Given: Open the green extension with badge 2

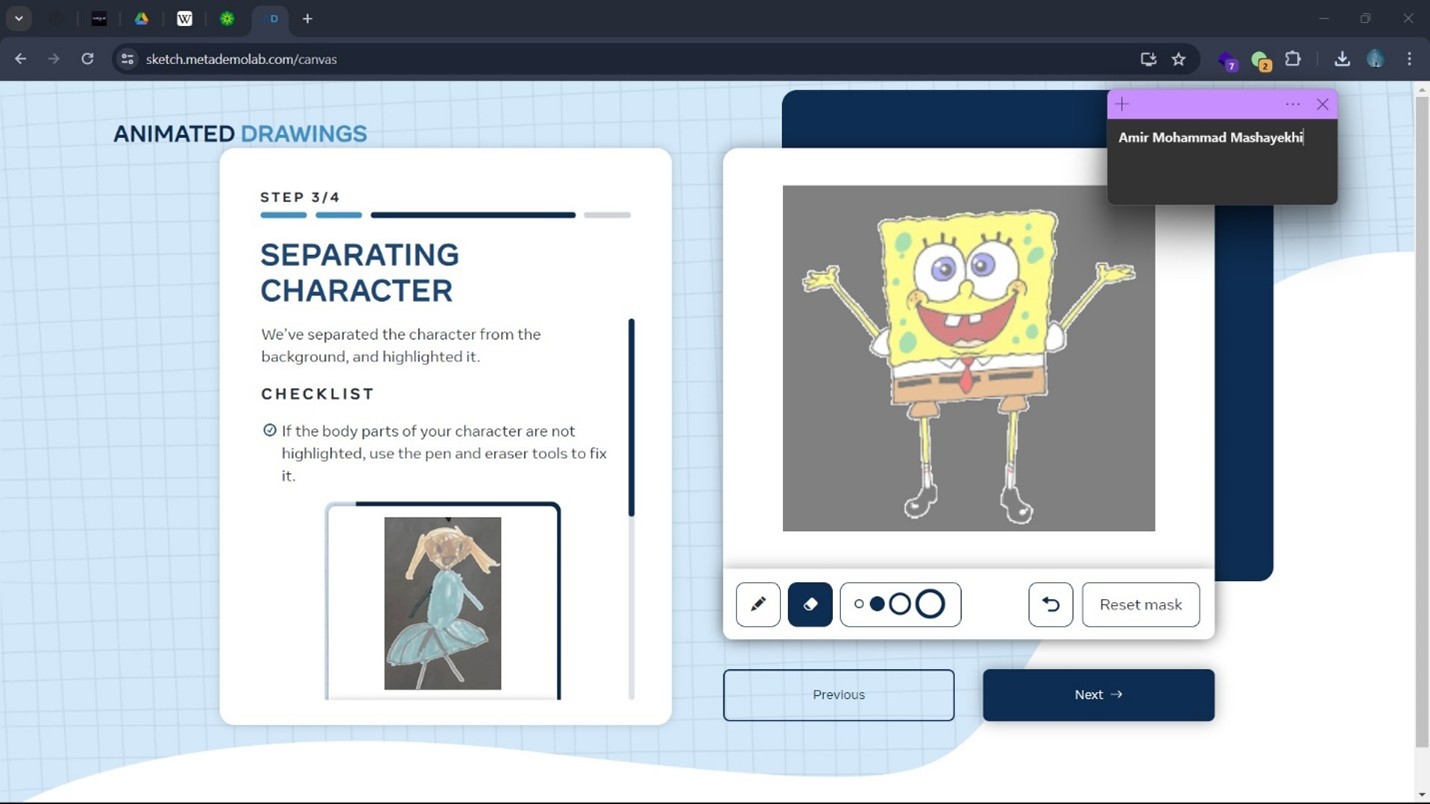Looking at the screenshot, I should coord(1260,60).
